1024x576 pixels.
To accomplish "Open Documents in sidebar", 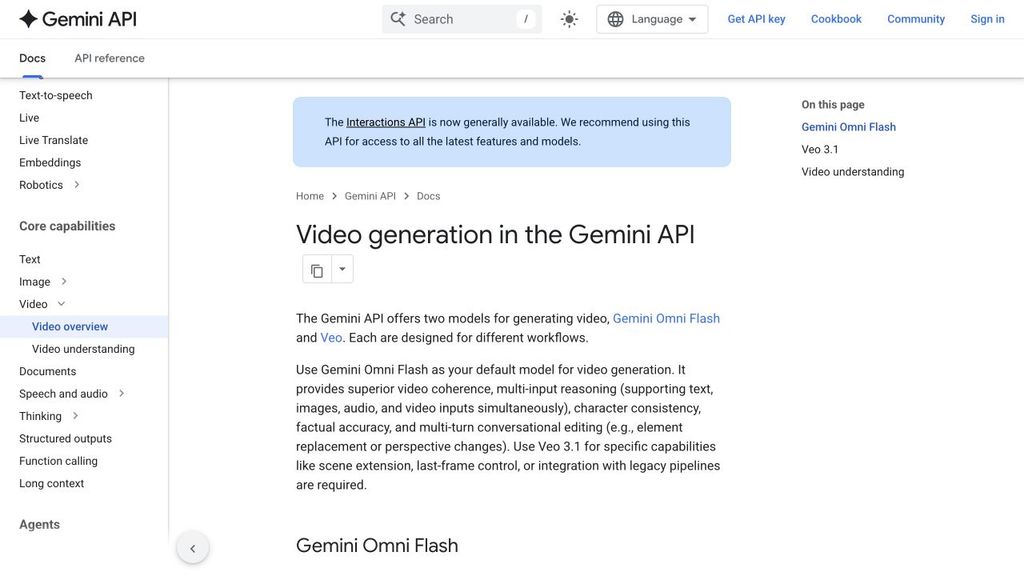I will click(x=47, y=371).
